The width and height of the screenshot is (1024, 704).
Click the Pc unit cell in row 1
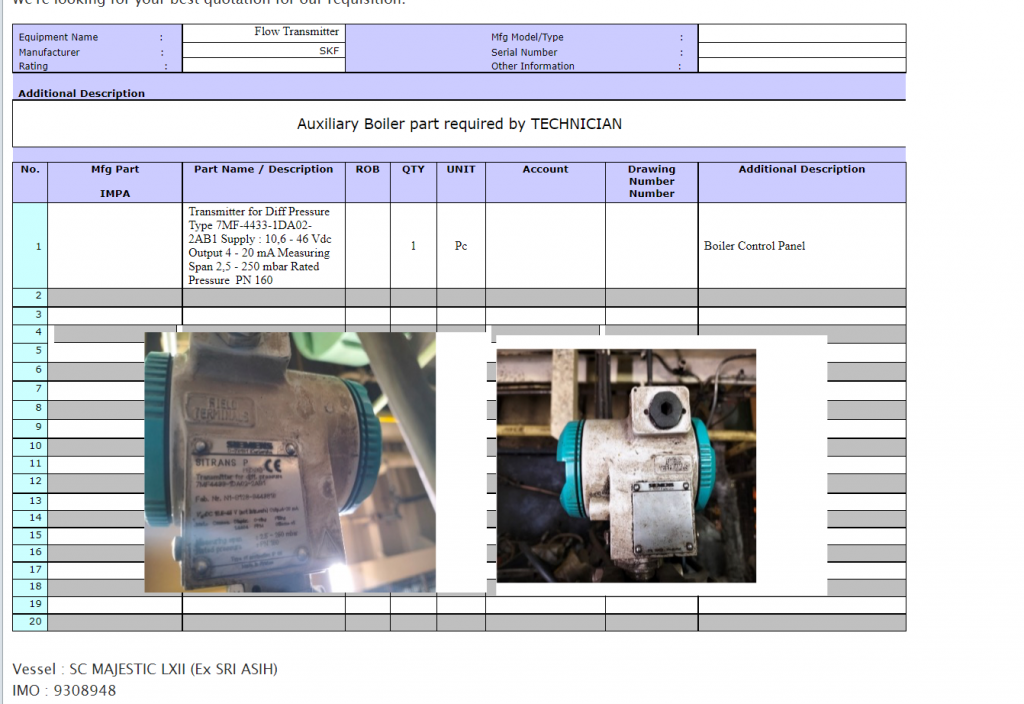coord(460,246)
